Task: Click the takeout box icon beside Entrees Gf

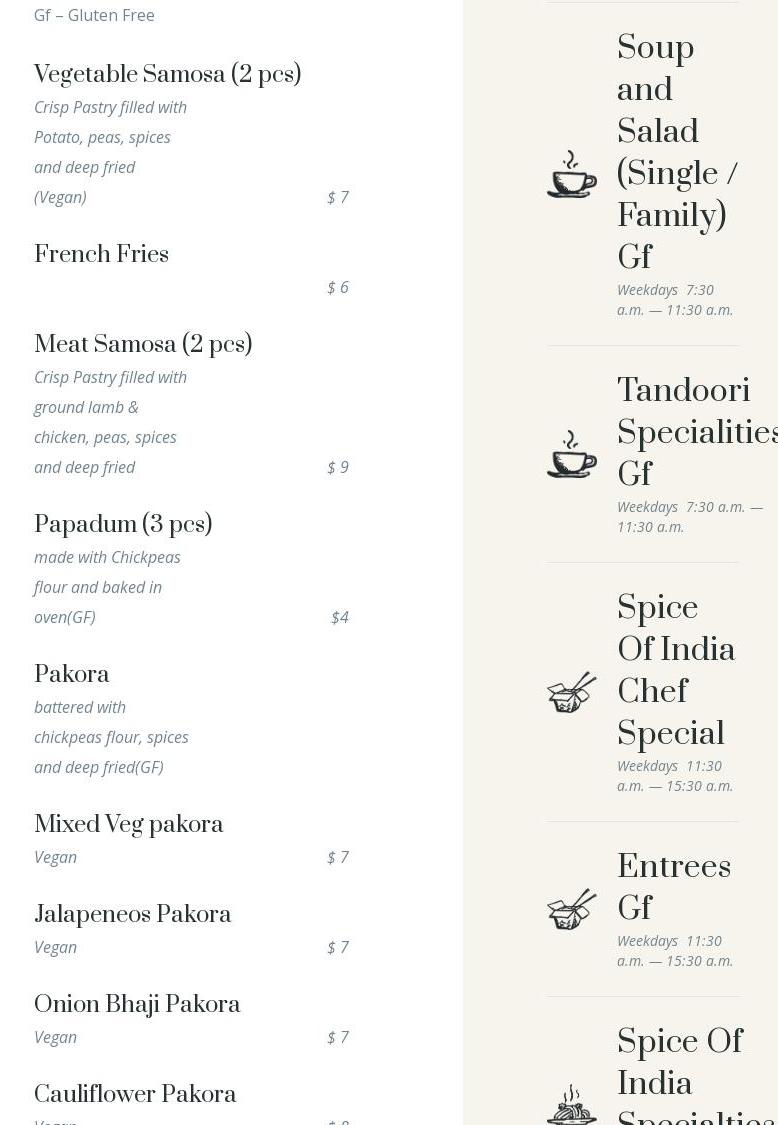Action: coord(571,910)
